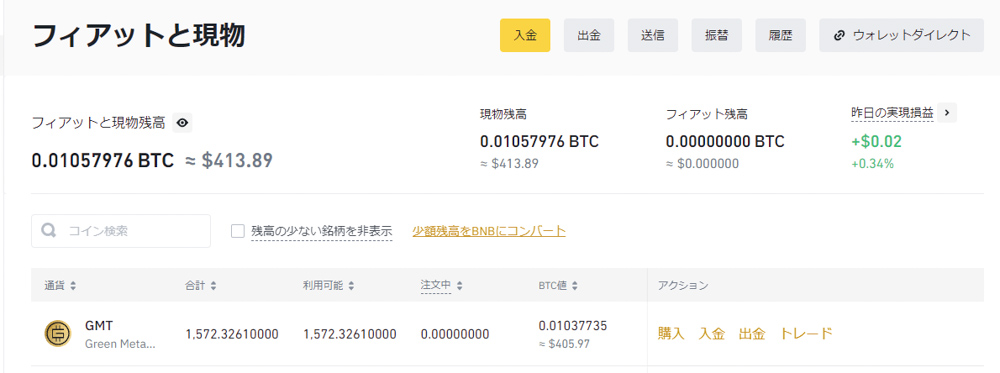The image size is (1000, 373).
Task: Click the 昨日の実現損益 label
Action: click(892, 113)
